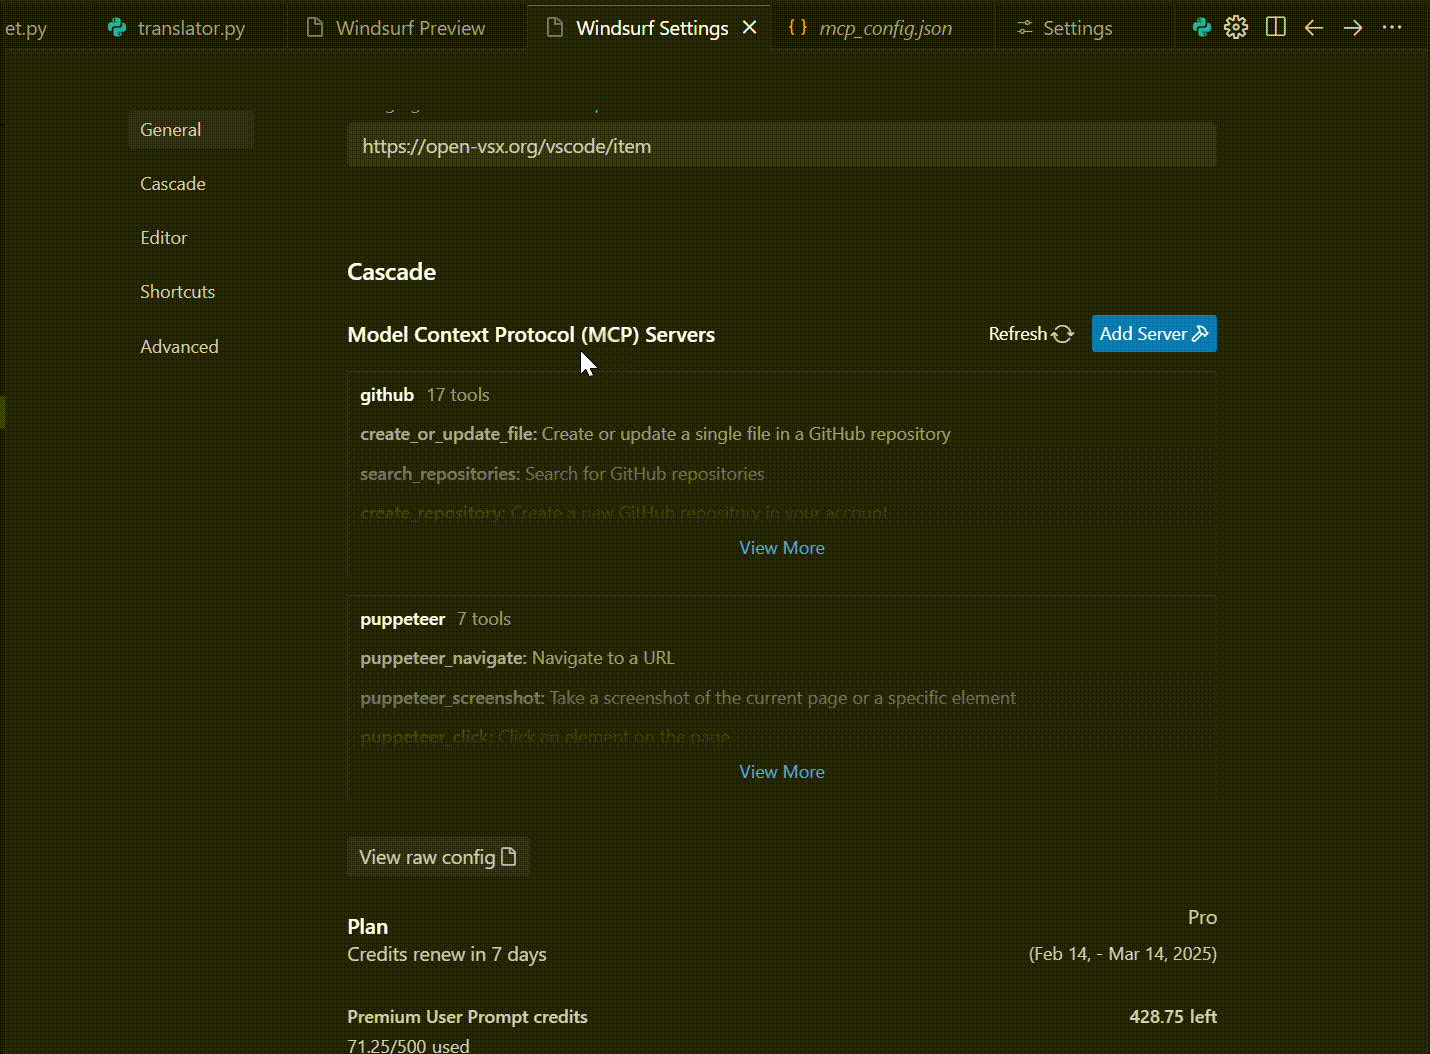This screenshot has height=1054, width=1430.
Task: Refresh the MCP servers list
Action: point(1031,334)
